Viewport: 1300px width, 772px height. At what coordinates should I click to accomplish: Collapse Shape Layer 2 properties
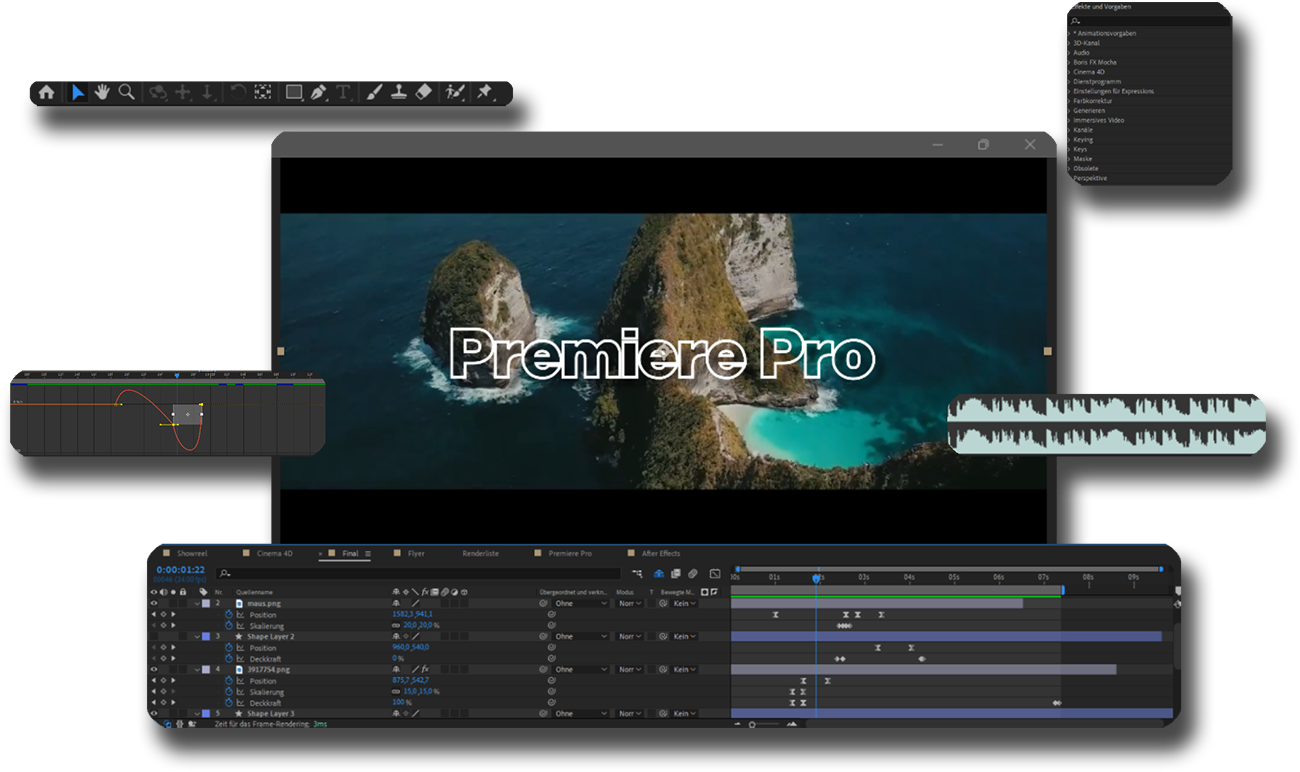coord(197,636)
